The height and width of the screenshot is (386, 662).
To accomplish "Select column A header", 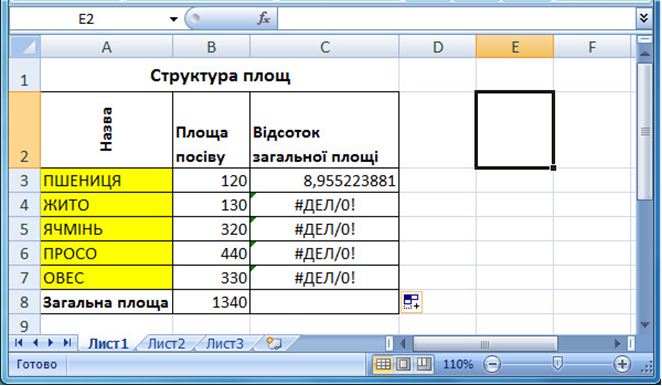I will tap(106, 47).
